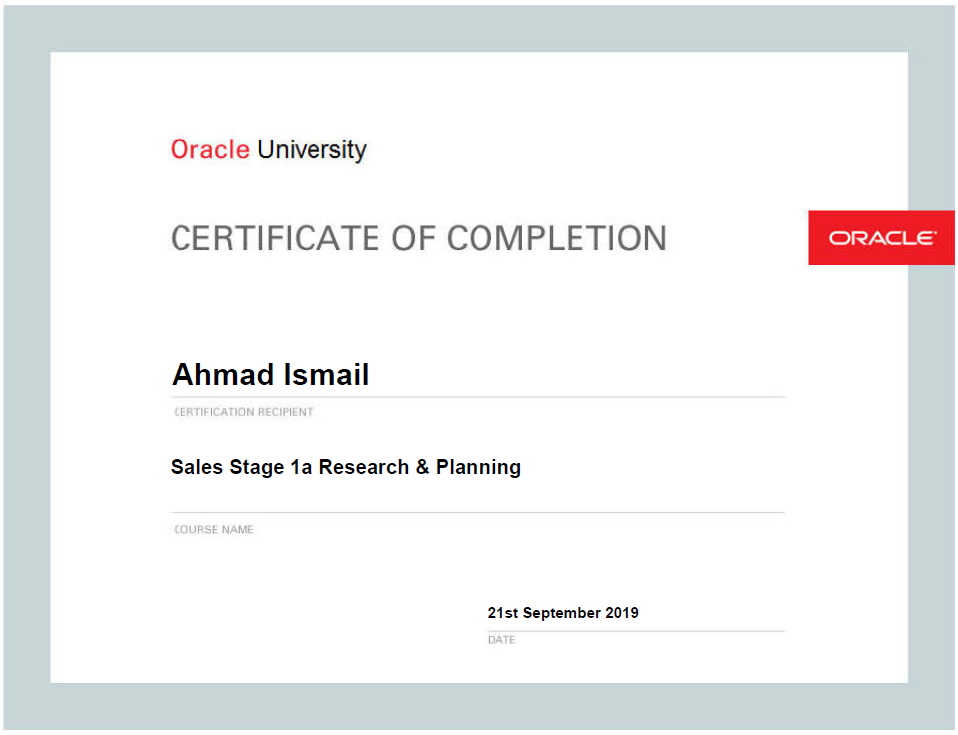Screen dimensions: 958x735
Task: Click the year 2019 in the date
Action: coord(622,612)
